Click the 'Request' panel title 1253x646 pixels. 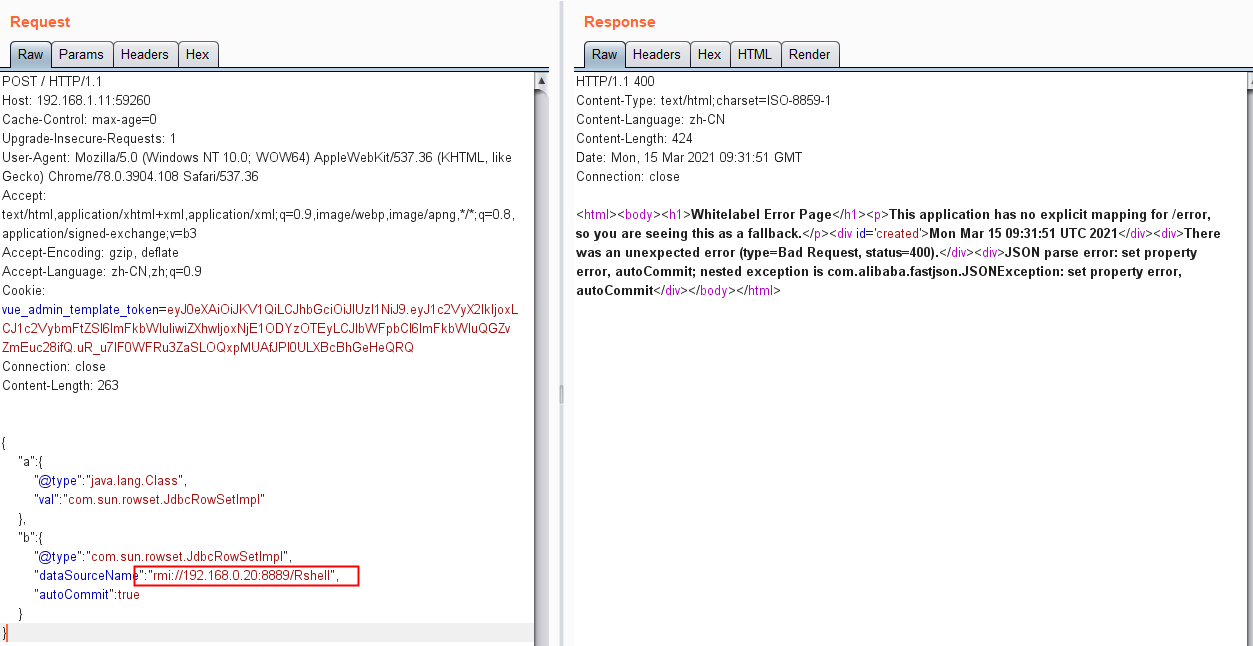pos(40,22)
